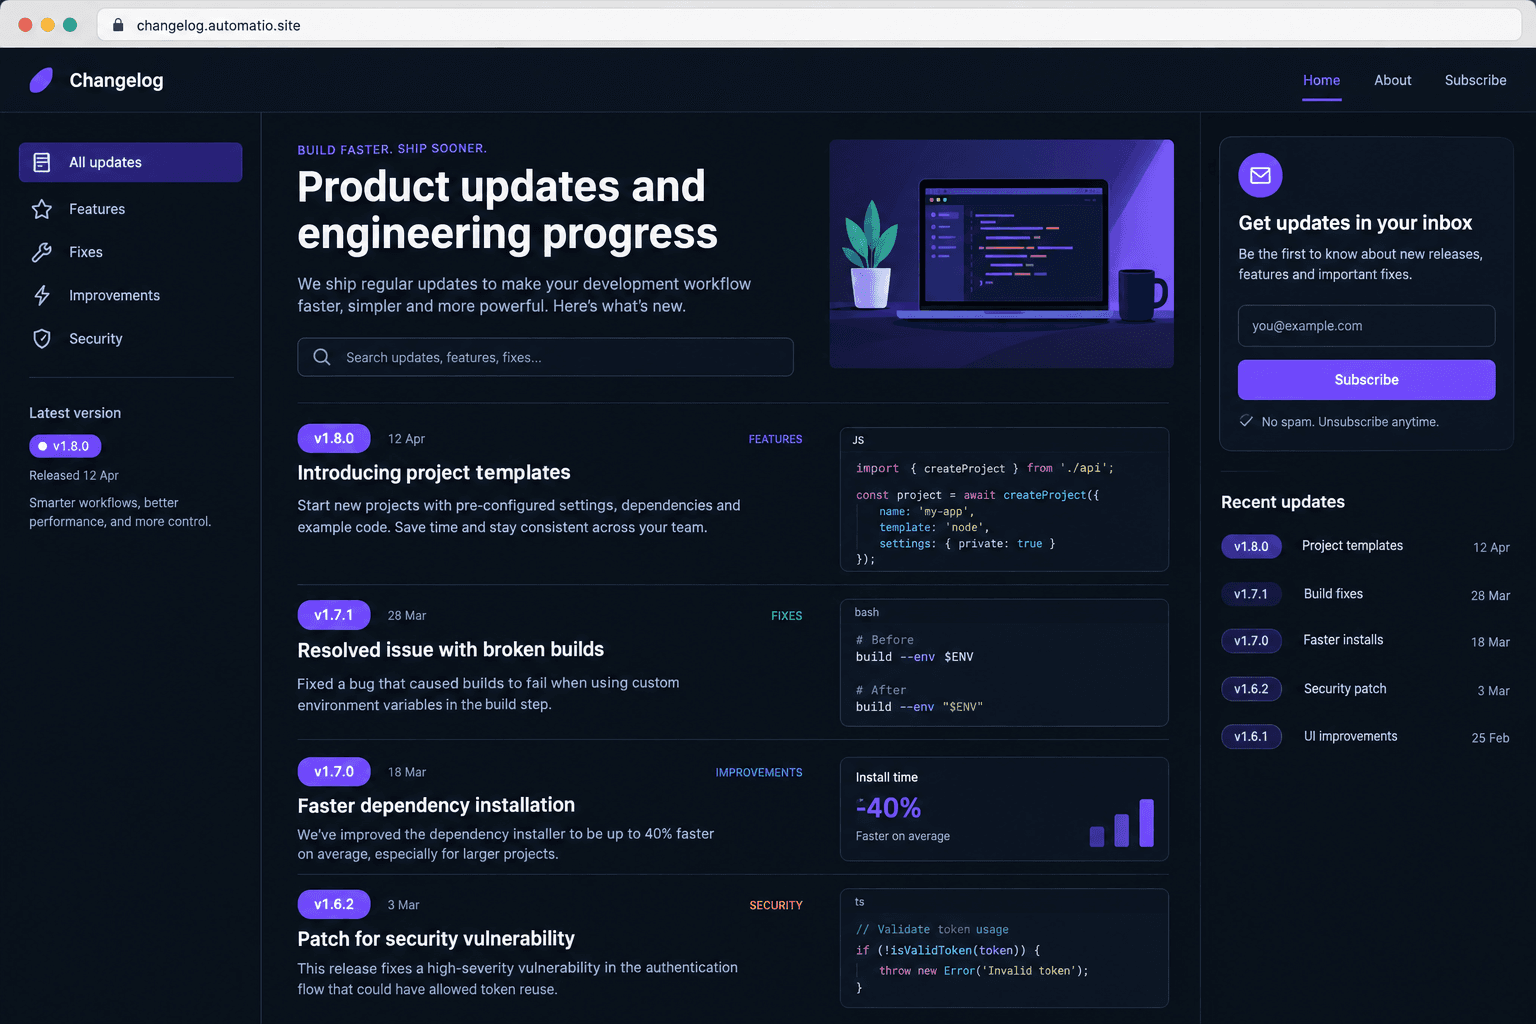Open Resolved issue with broken builds entry
This screenshot has width=1536, height=1024.
click(451, 649)
